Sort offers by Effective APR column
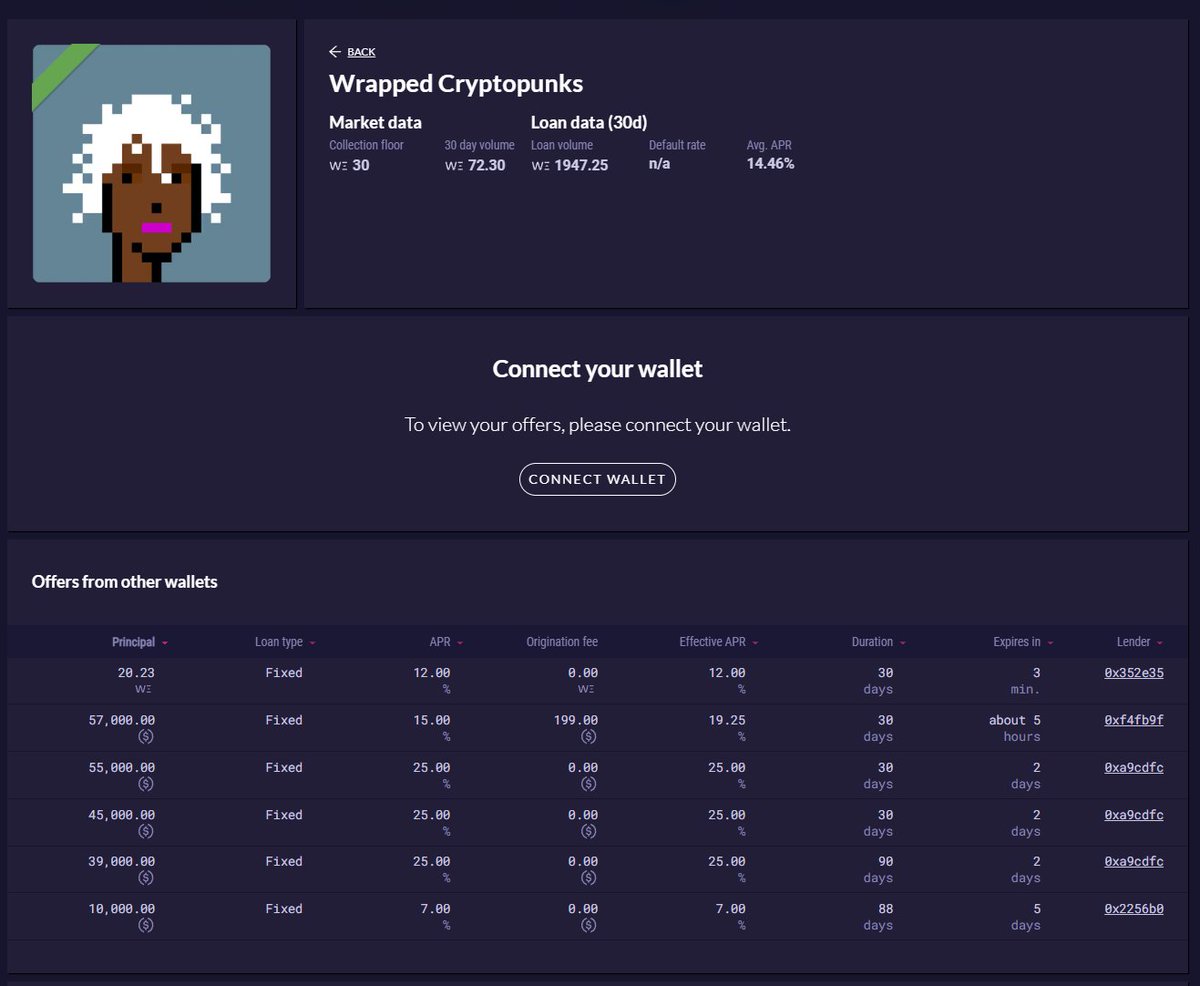 [x=719, y=642]
